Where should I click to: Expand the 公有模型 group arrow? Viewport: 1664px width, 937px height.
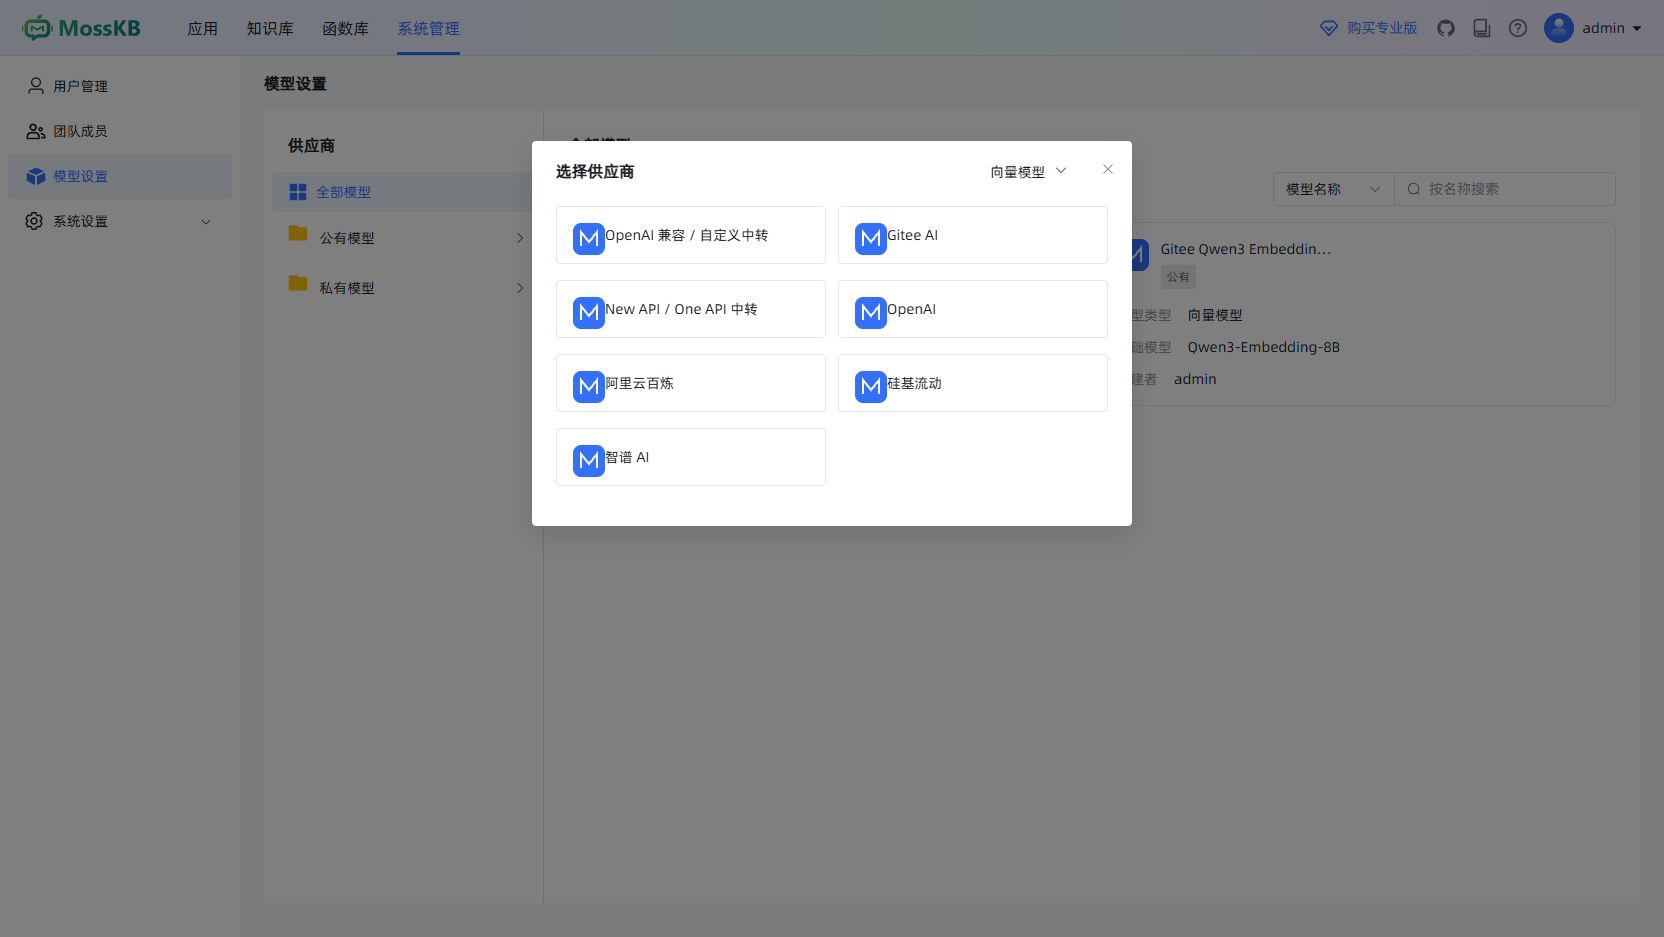pyautogui.click(x=520, y=238)
